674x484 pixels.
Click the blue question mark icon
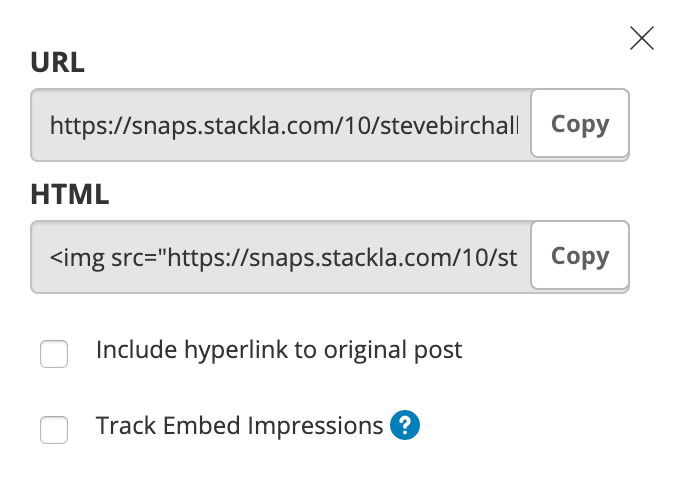[405, 425]
